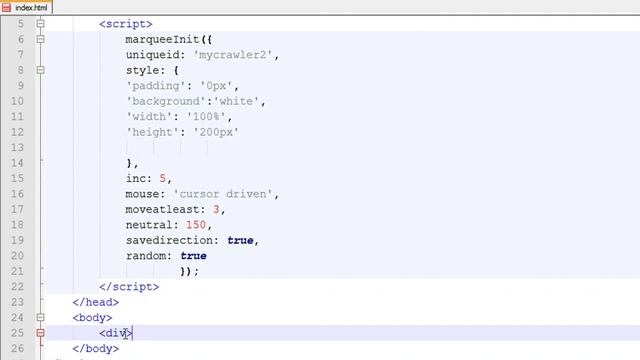Screen dimensions: 640x360
Task: Click line number 21 in the margin
Action: coord(17,271)
